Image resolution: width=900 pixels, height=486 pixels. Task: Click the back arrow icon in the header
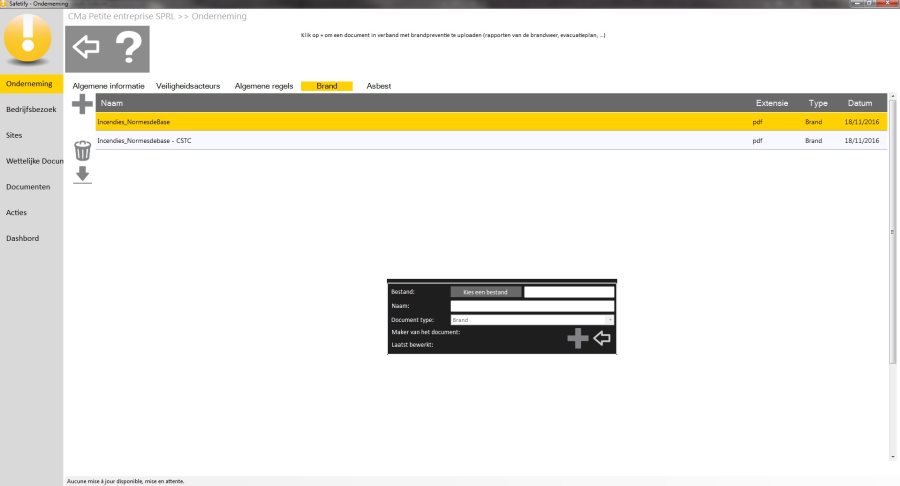86,47
